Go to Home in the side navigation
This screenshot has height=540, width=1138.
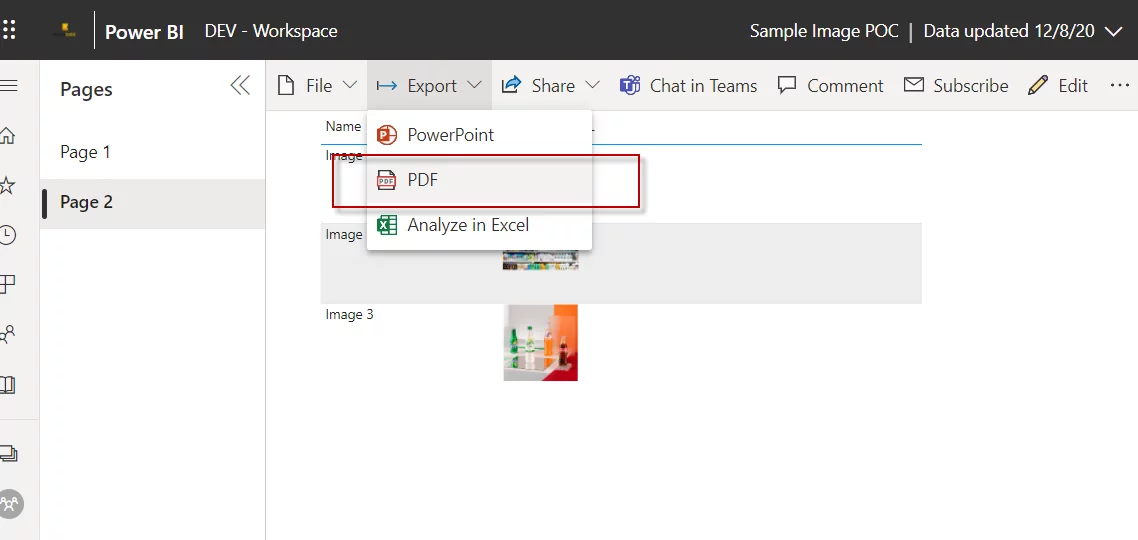[7, 136]
